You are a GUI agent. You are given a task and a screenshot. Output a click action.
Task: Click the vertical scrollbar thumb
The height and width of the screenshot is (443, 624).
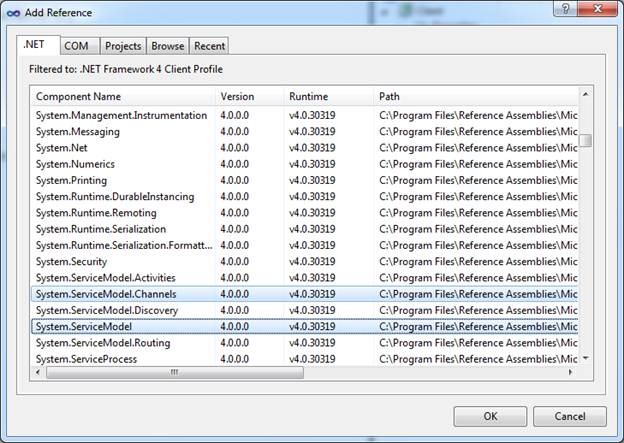(x=585, y=141)
